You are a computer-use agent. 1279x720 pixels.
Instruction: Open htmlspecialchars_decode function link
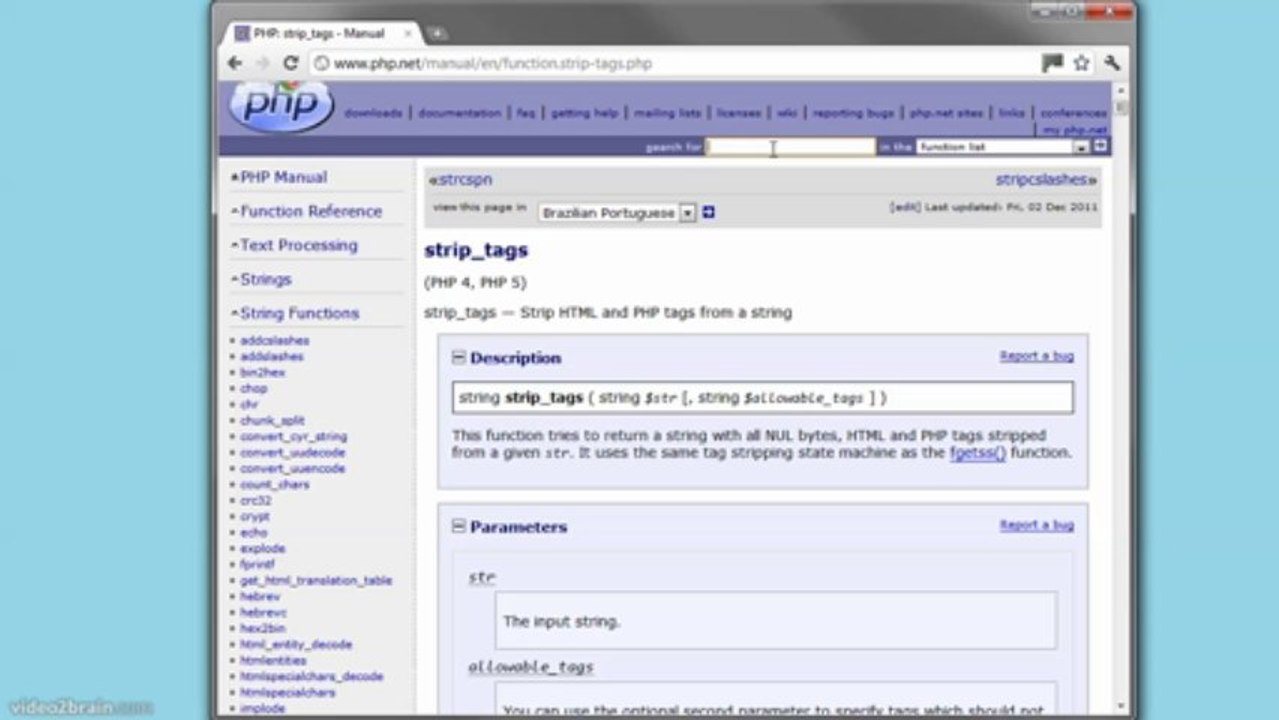pyautogui.click(x=311, y=677)
